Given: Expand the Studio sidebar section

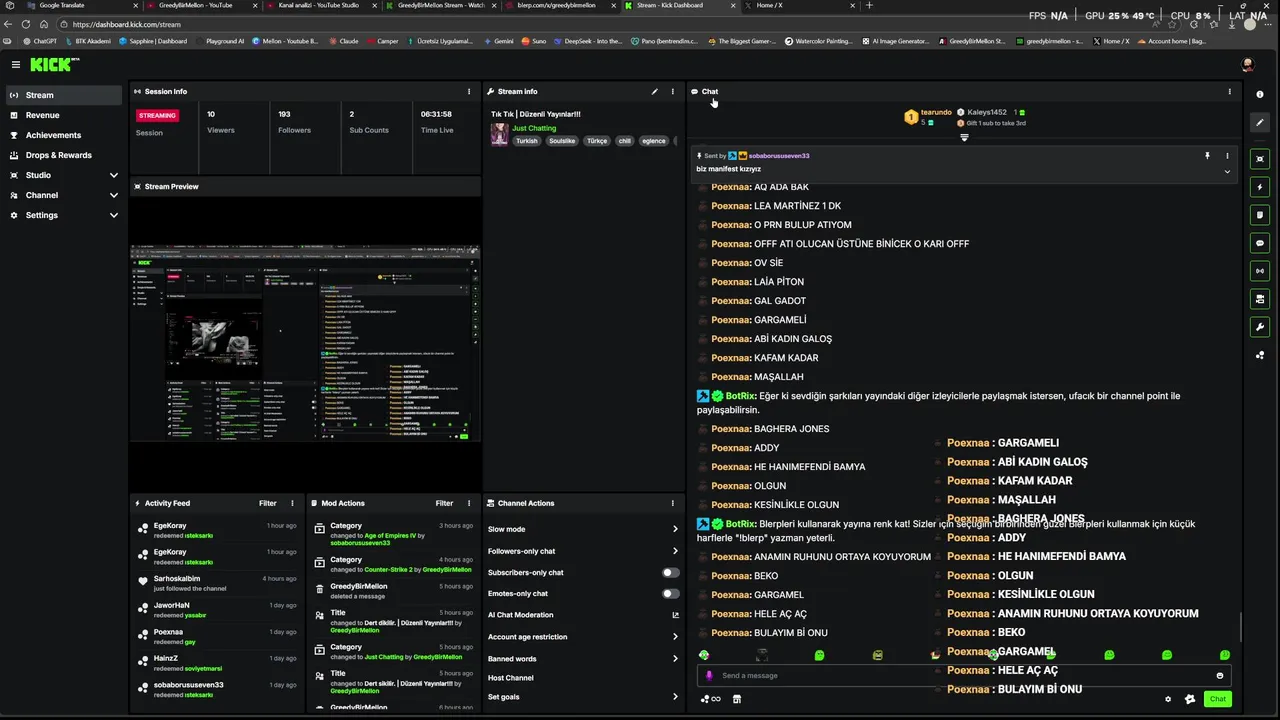Looking at the screenshot, I should point(113,175).
